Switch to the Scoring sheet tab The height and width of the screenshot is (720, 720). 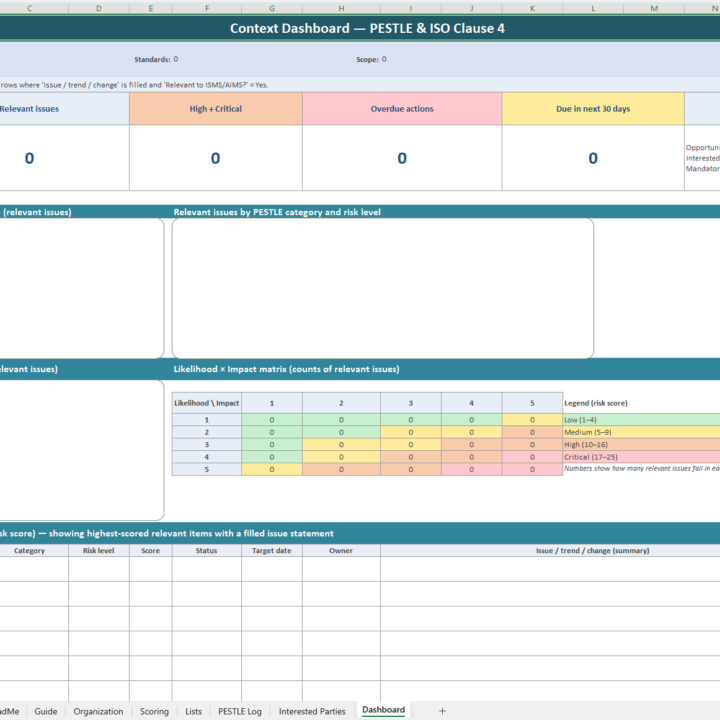154,711
